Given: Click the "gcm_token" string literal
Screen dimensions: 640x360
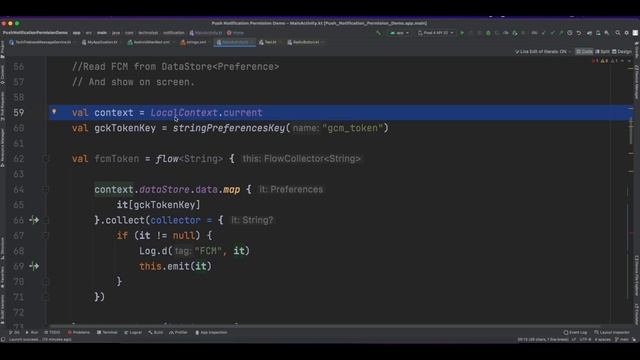Looking at the screenshot, I should coord(353,128).
